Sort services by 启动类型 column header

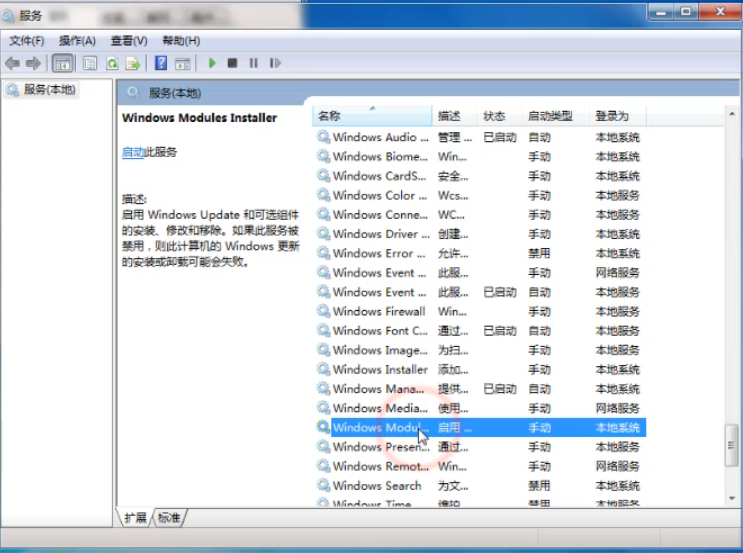tap(550, 116)
